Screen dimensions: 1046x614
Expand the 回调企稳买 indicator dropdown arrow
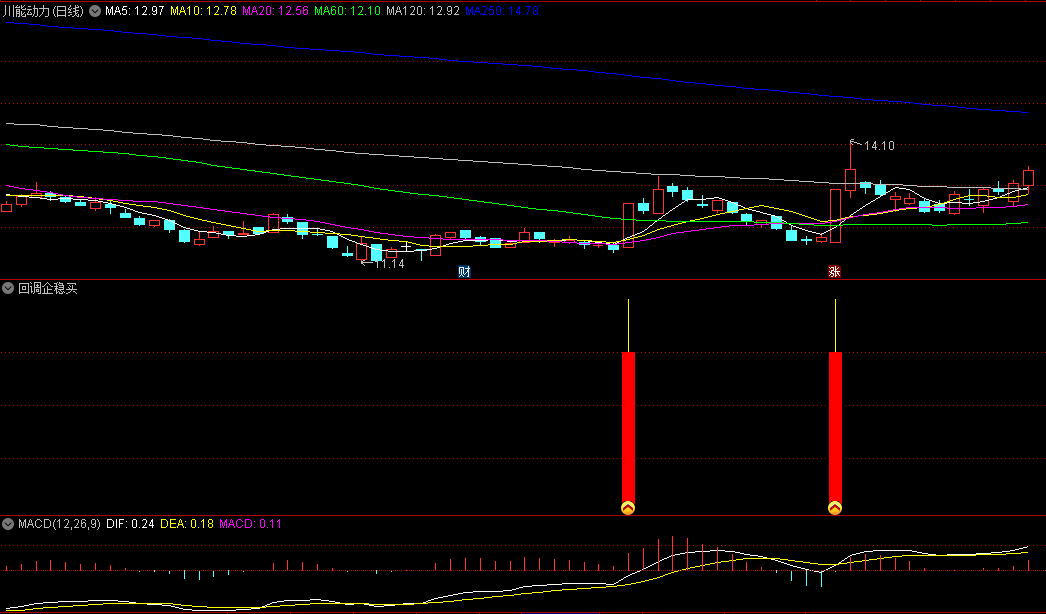(x=8, y=288)
